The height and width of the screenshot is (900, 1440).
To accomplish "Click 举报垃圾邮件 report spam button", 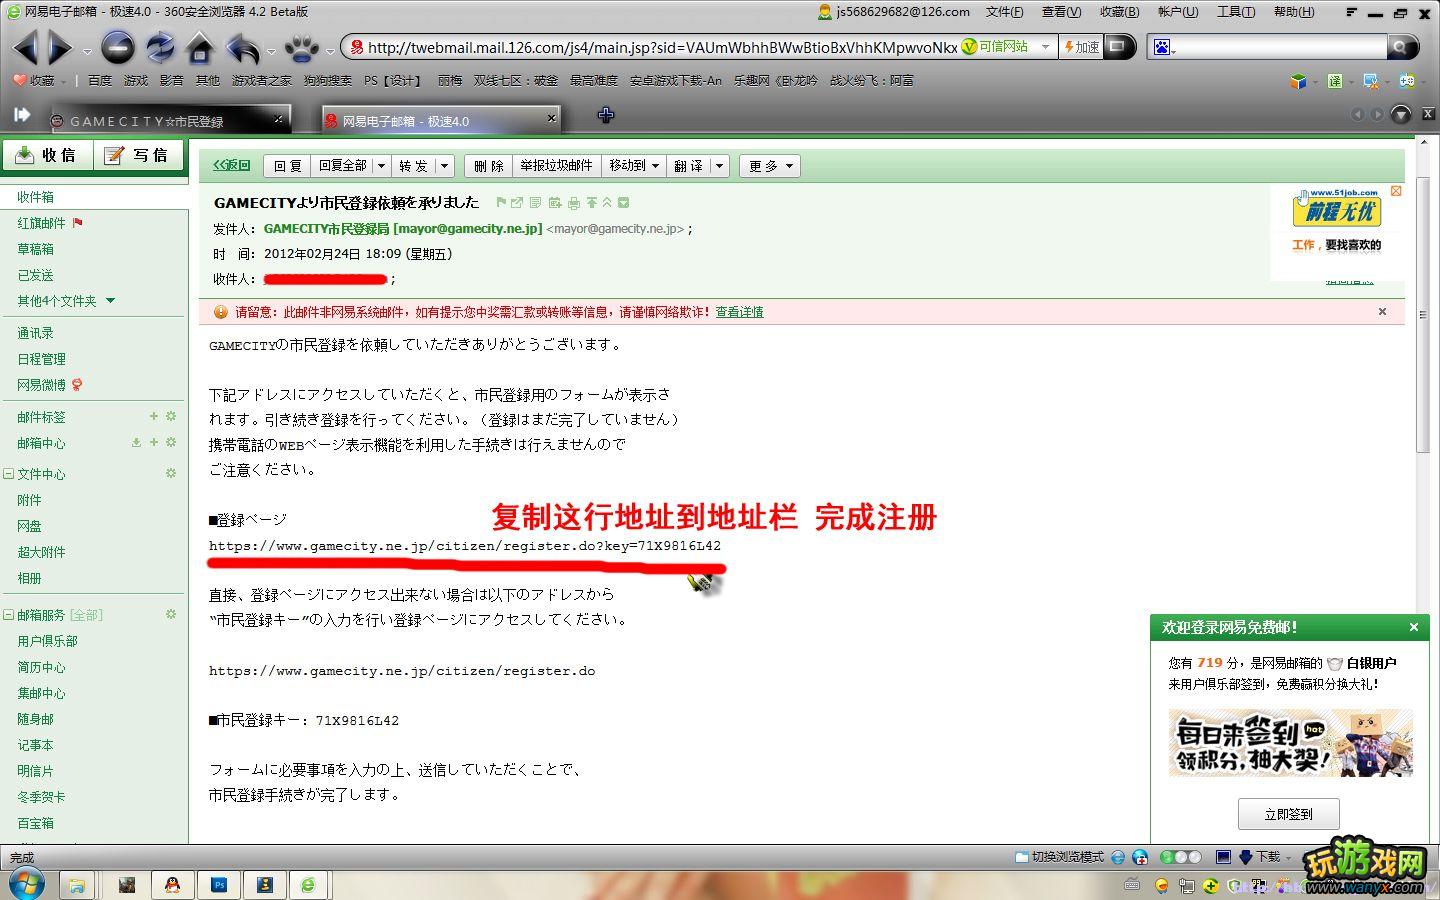I will (557, 166).
